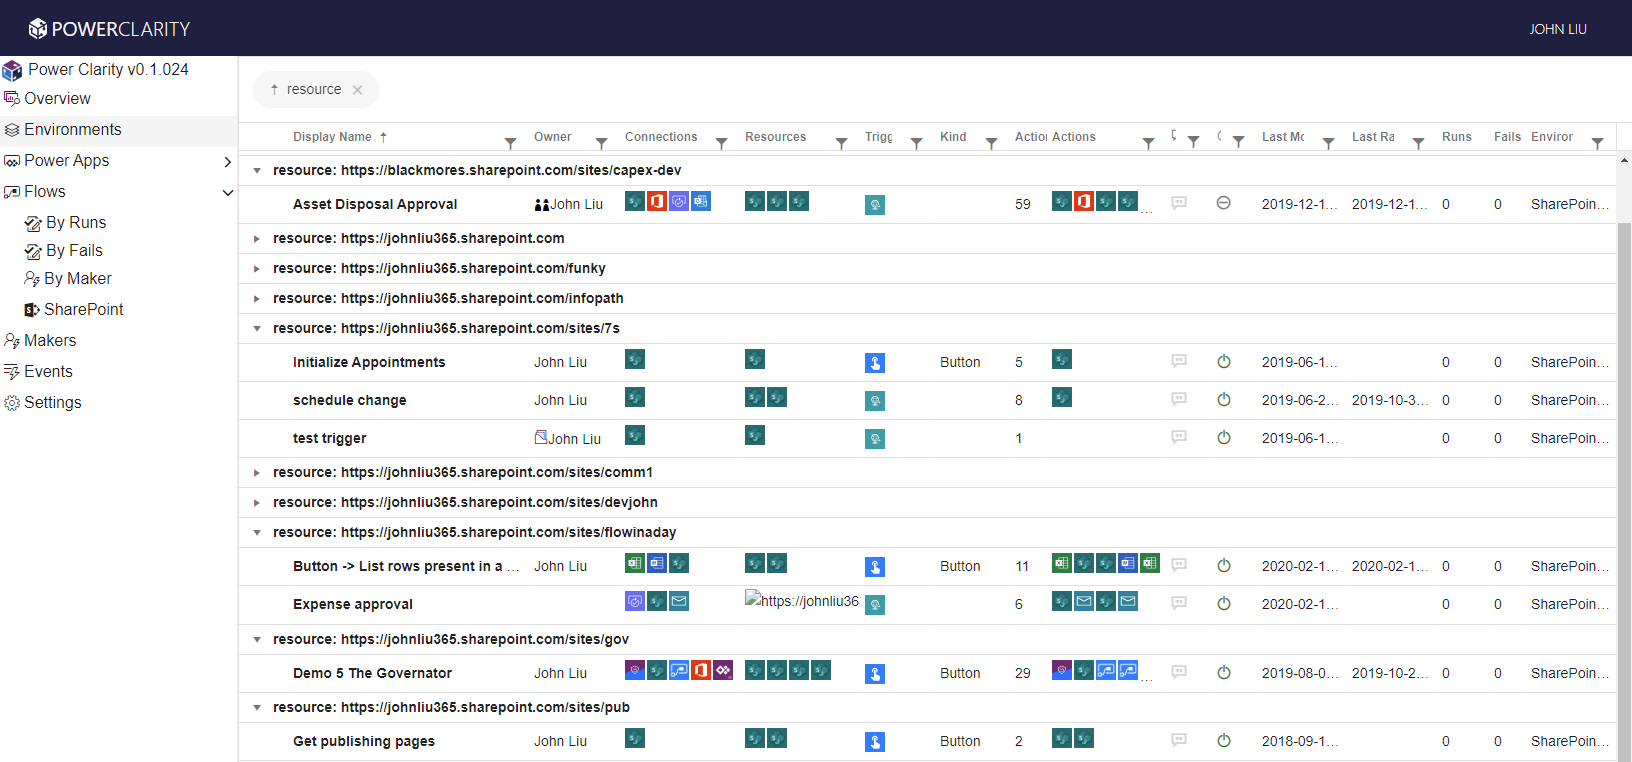Click the manual trigger icon for Initialize Appointments

[x=875, y=363]
